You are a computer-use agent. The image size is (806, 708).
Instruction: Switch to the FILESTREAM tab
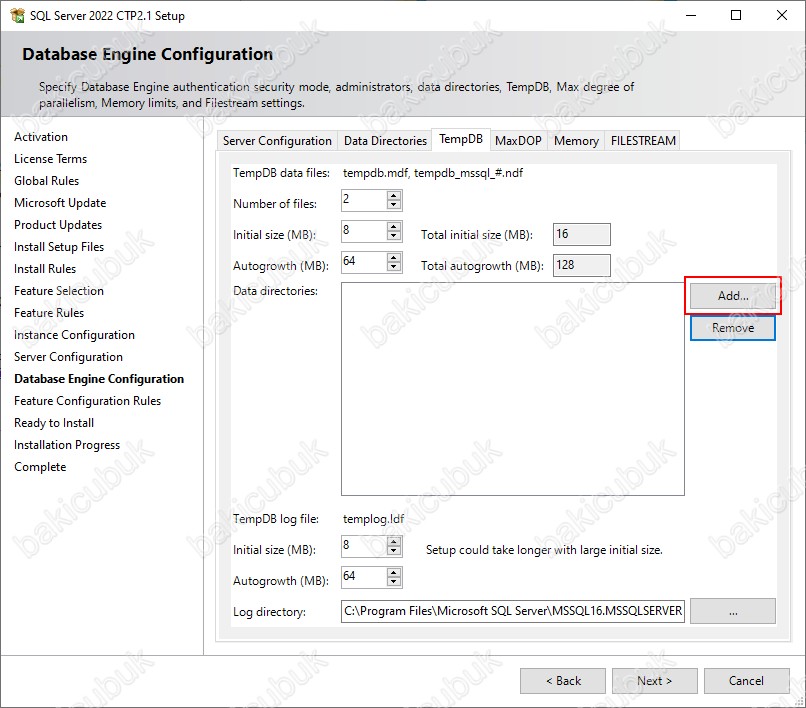tap(643, 141)
